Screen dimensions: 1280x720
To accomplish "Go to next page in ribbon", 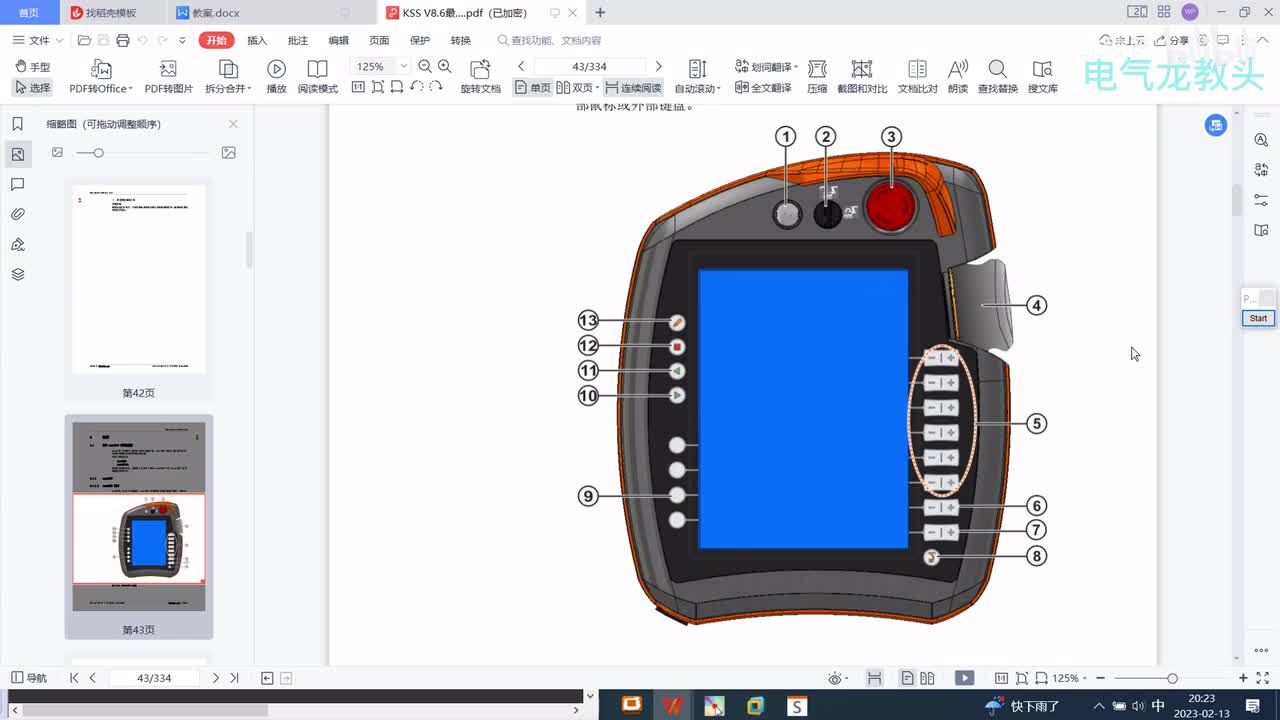I will point(658,67).
